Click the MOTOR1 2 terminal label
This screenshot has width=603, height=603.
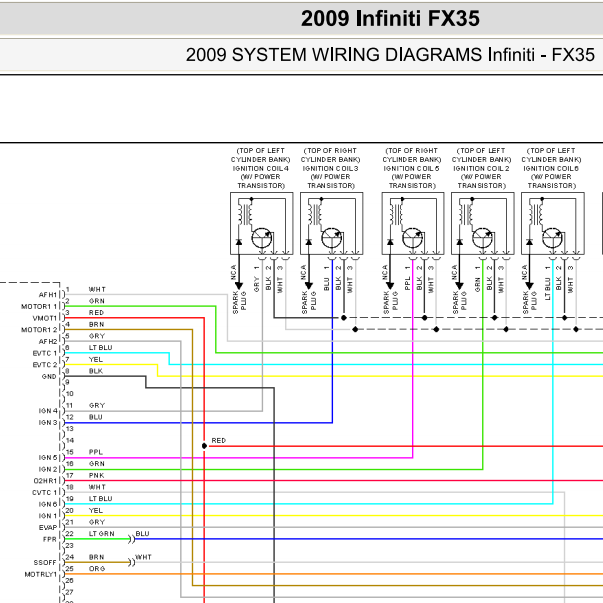(39, 330)
